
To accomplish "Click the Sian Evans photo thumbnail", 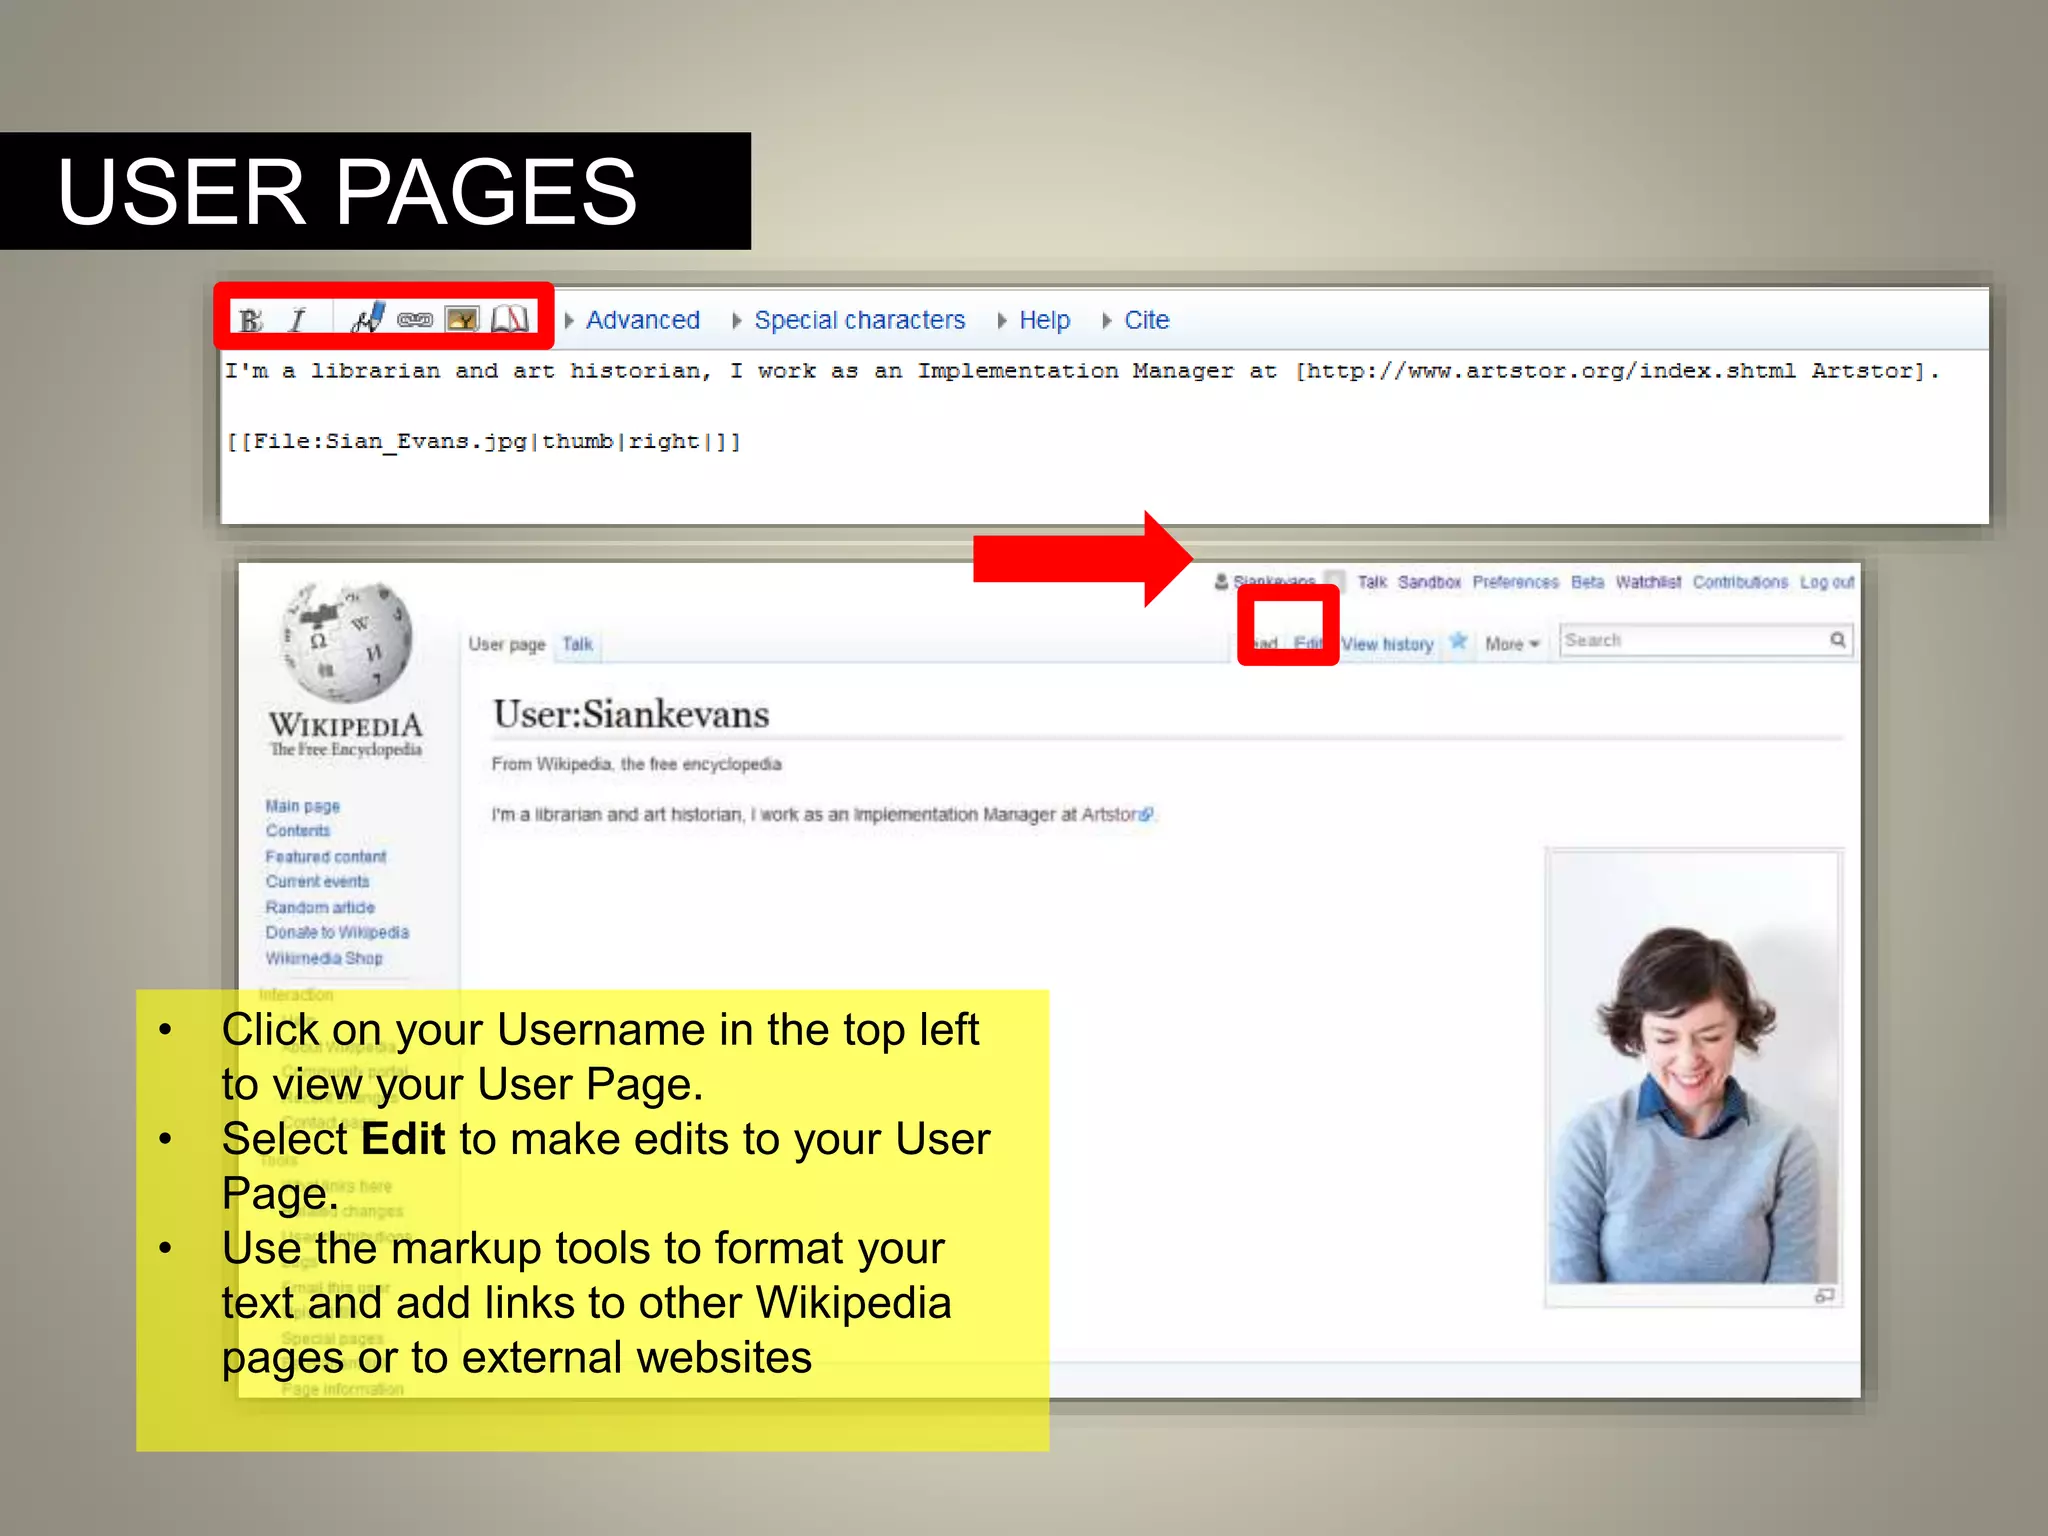I will click(1693, 1068).
